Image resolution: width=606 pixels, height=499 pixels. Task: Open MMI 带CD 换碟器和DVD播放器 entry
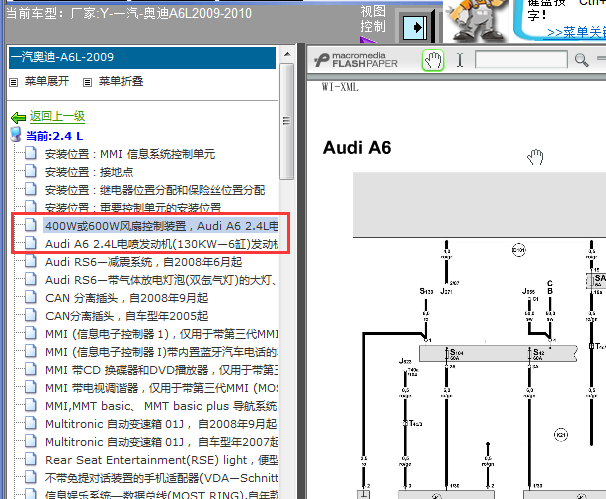click(x=162, y=370)
